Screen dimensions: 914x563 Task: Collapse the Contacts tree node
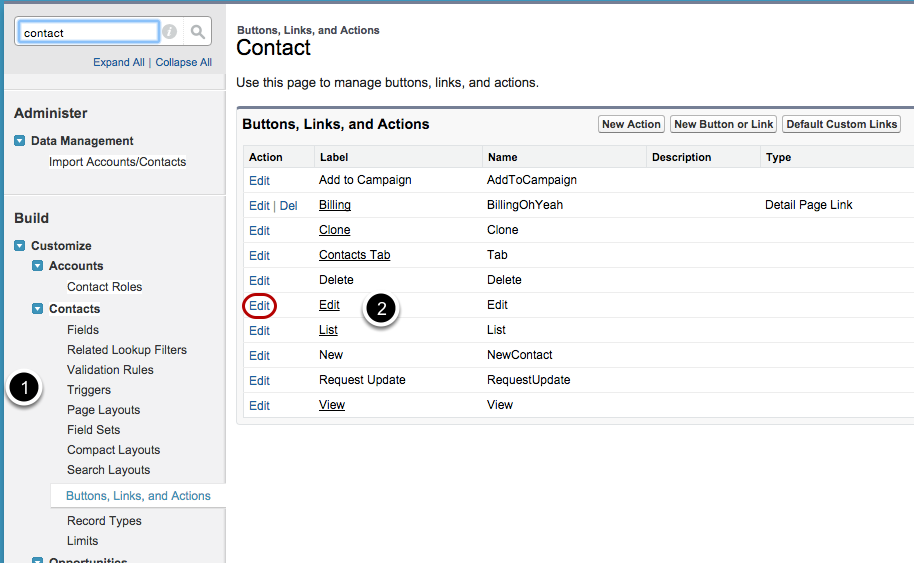pos(38,309)
